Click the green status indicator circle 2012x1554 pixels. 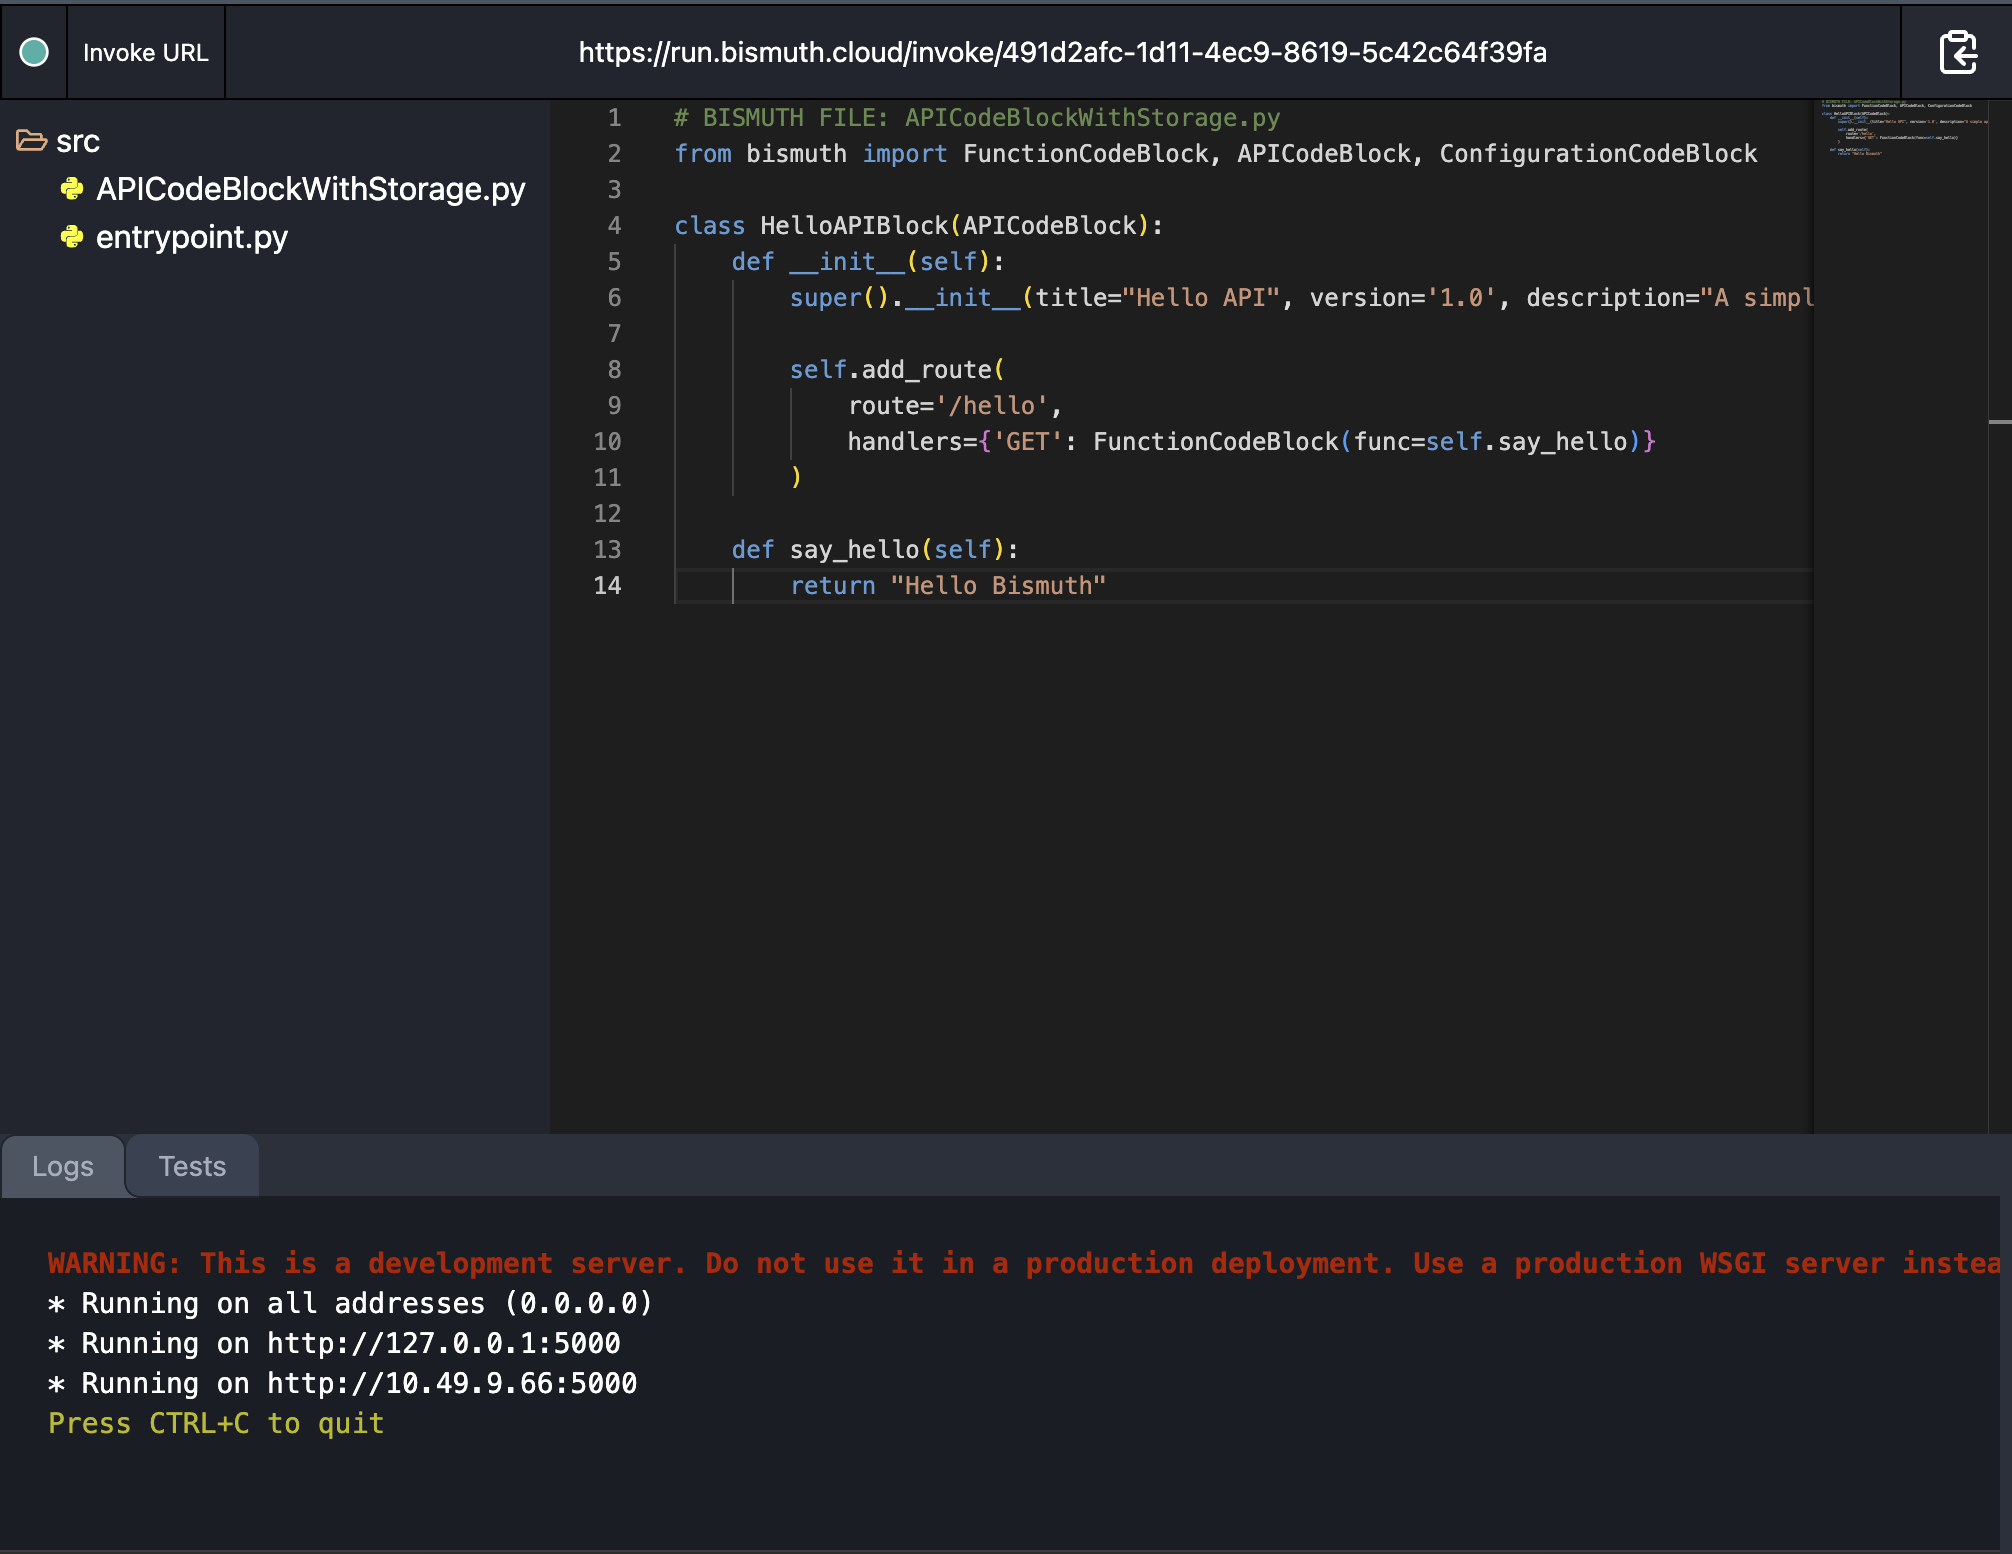[34, 52]
